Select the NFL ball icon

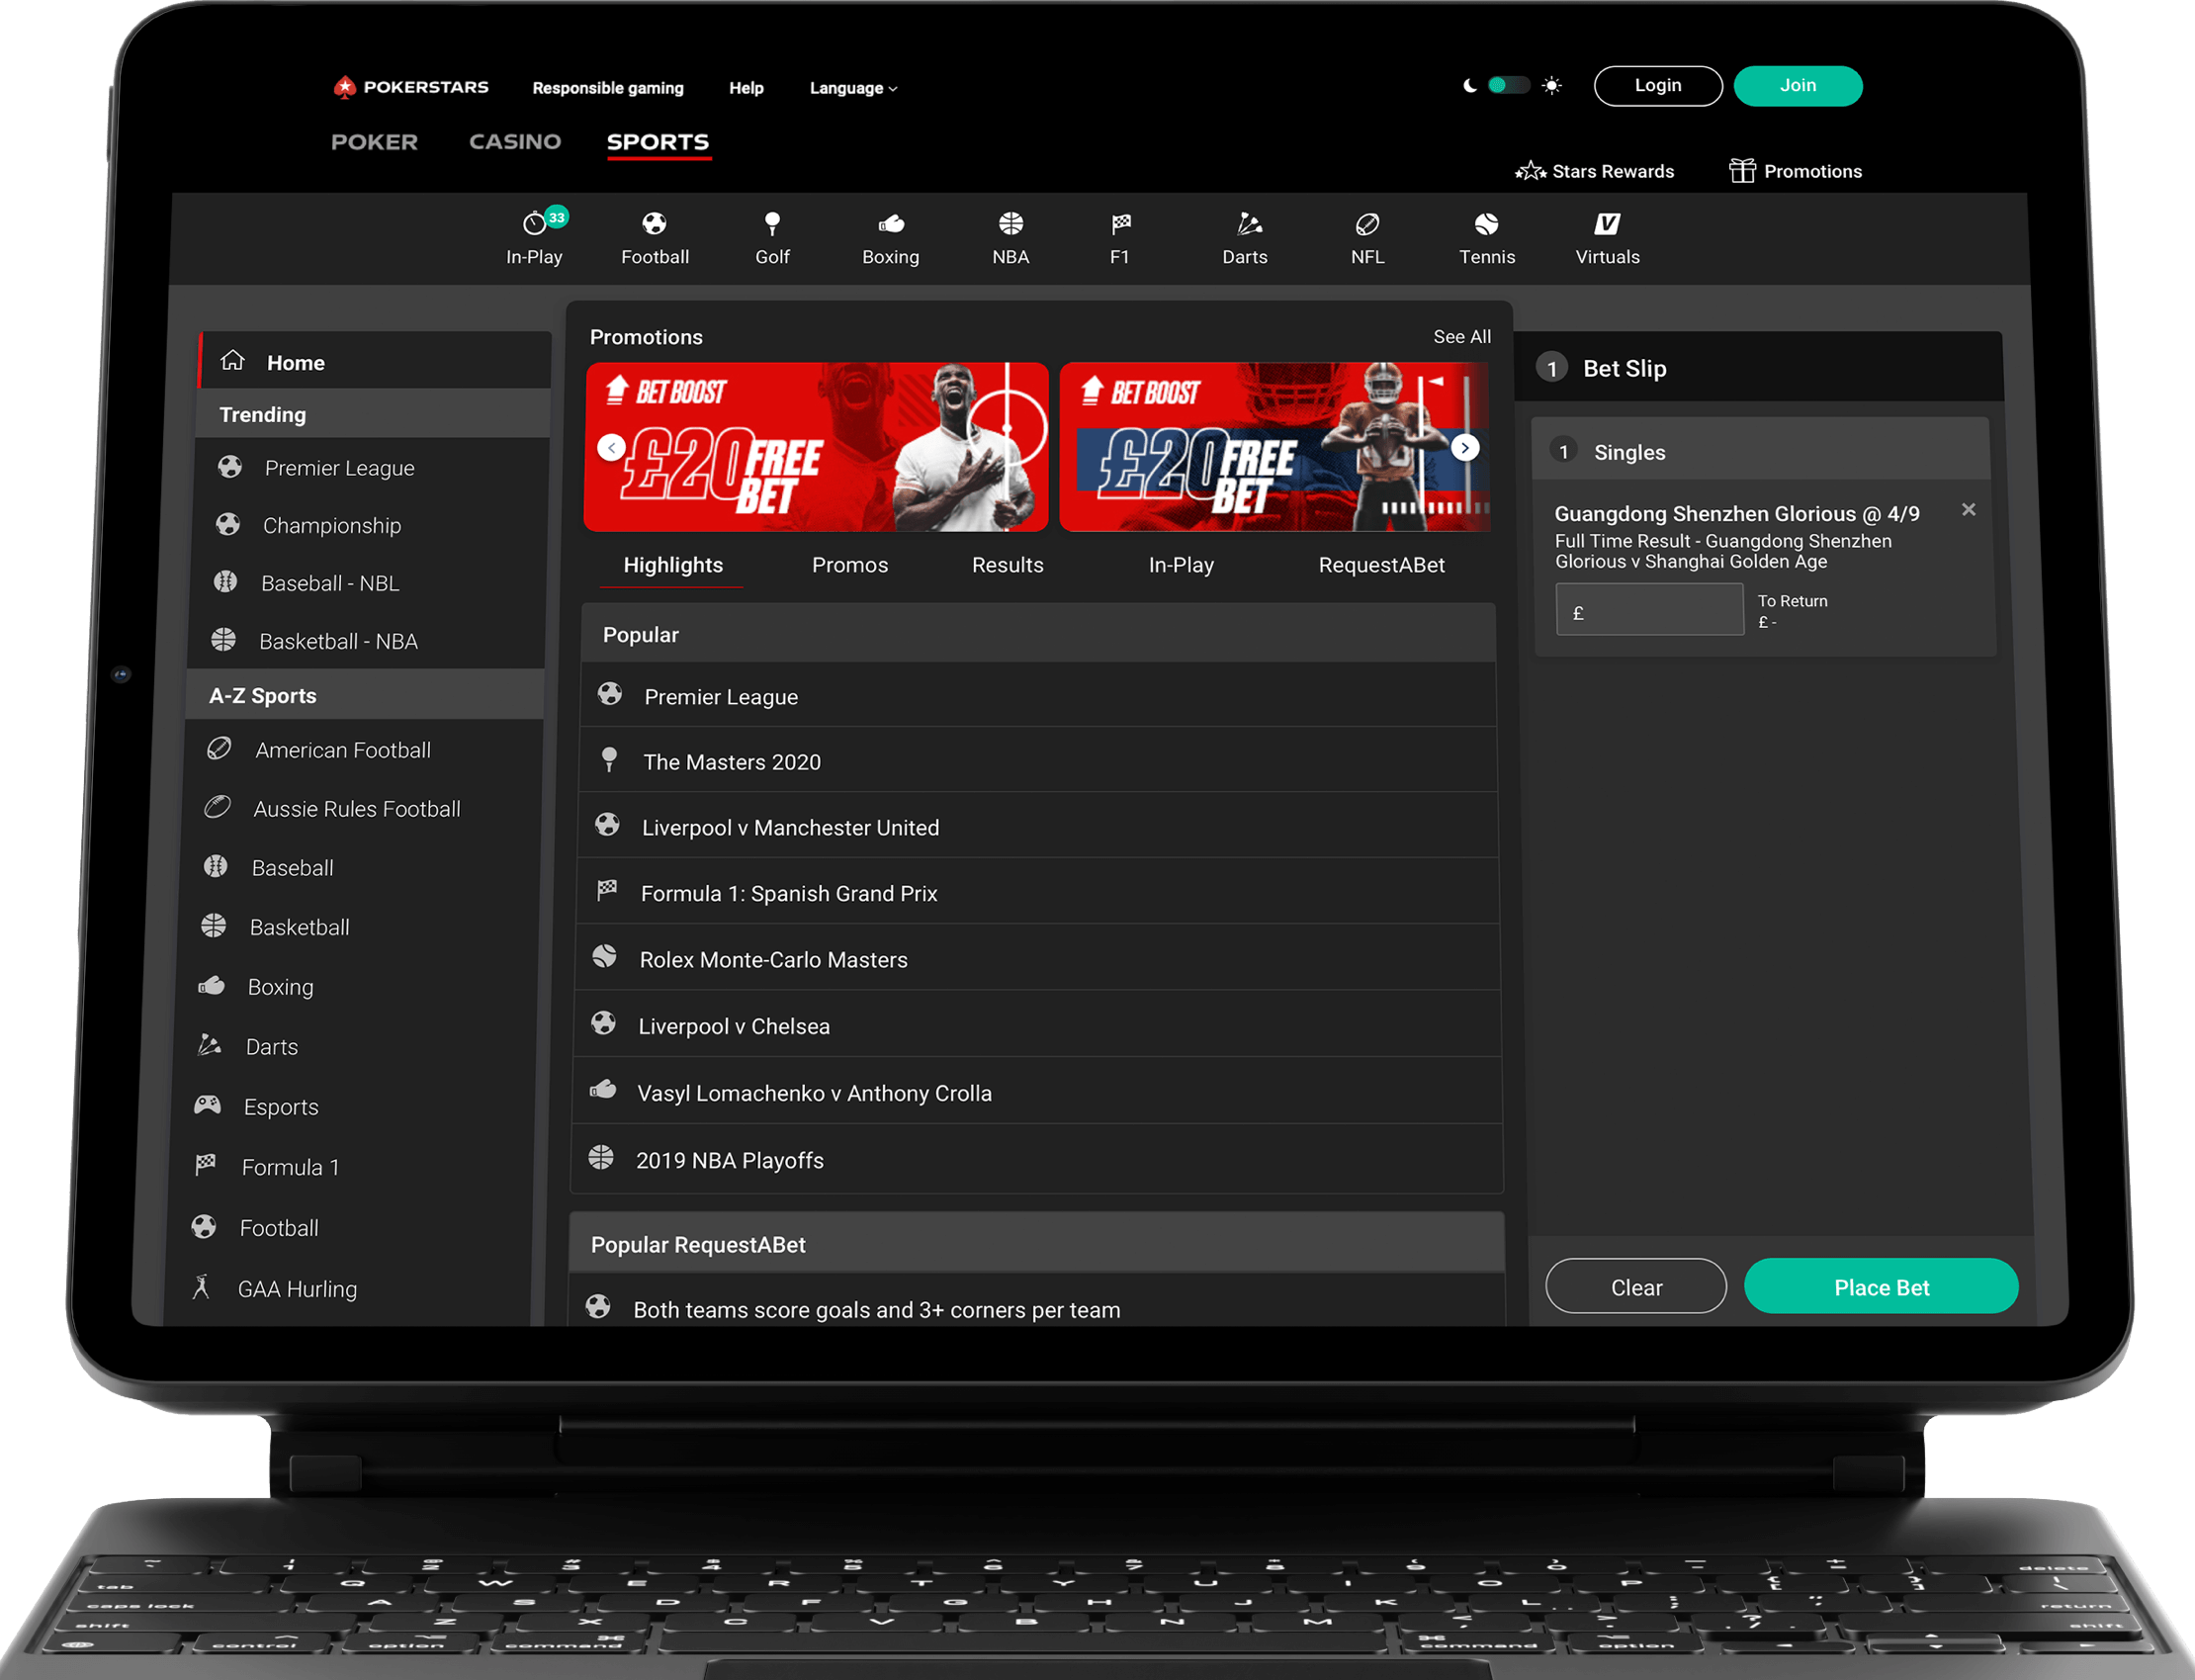click(1367, 224)
